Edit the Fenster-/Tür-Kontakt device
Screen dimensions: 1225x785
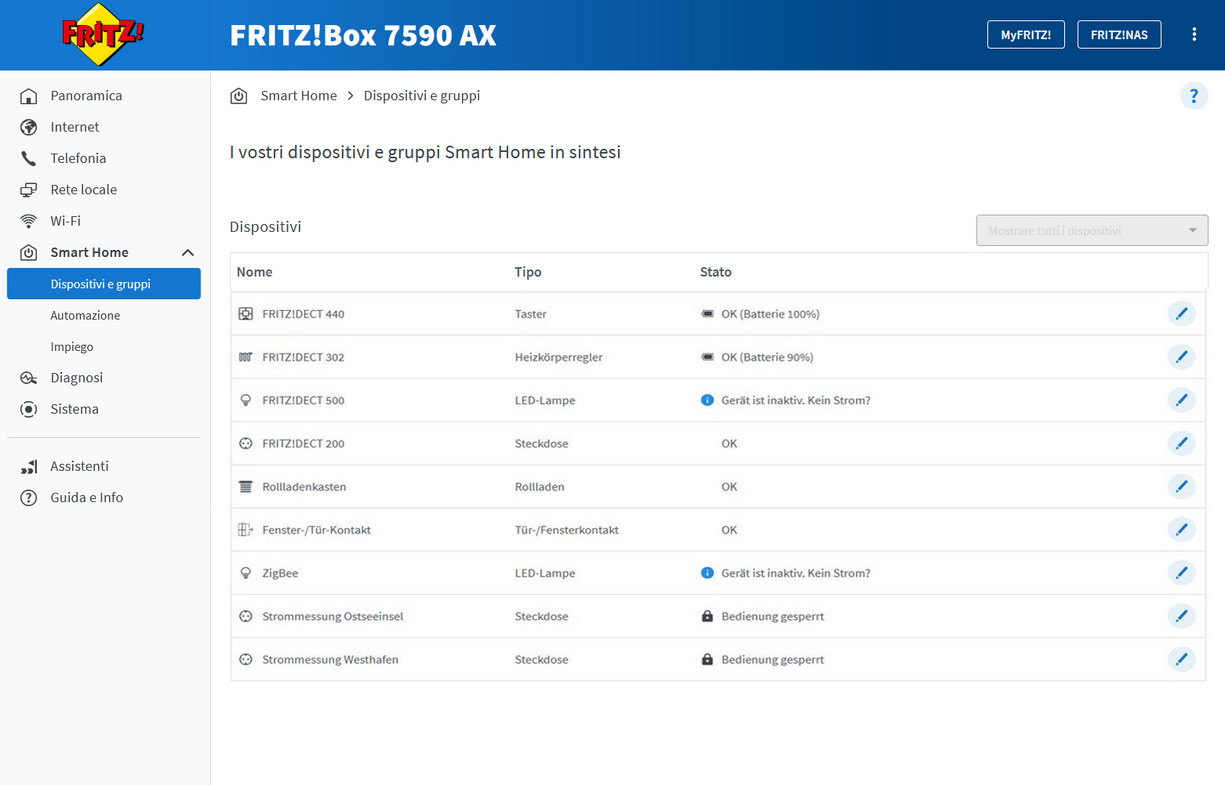click(x=1181, y=530)
